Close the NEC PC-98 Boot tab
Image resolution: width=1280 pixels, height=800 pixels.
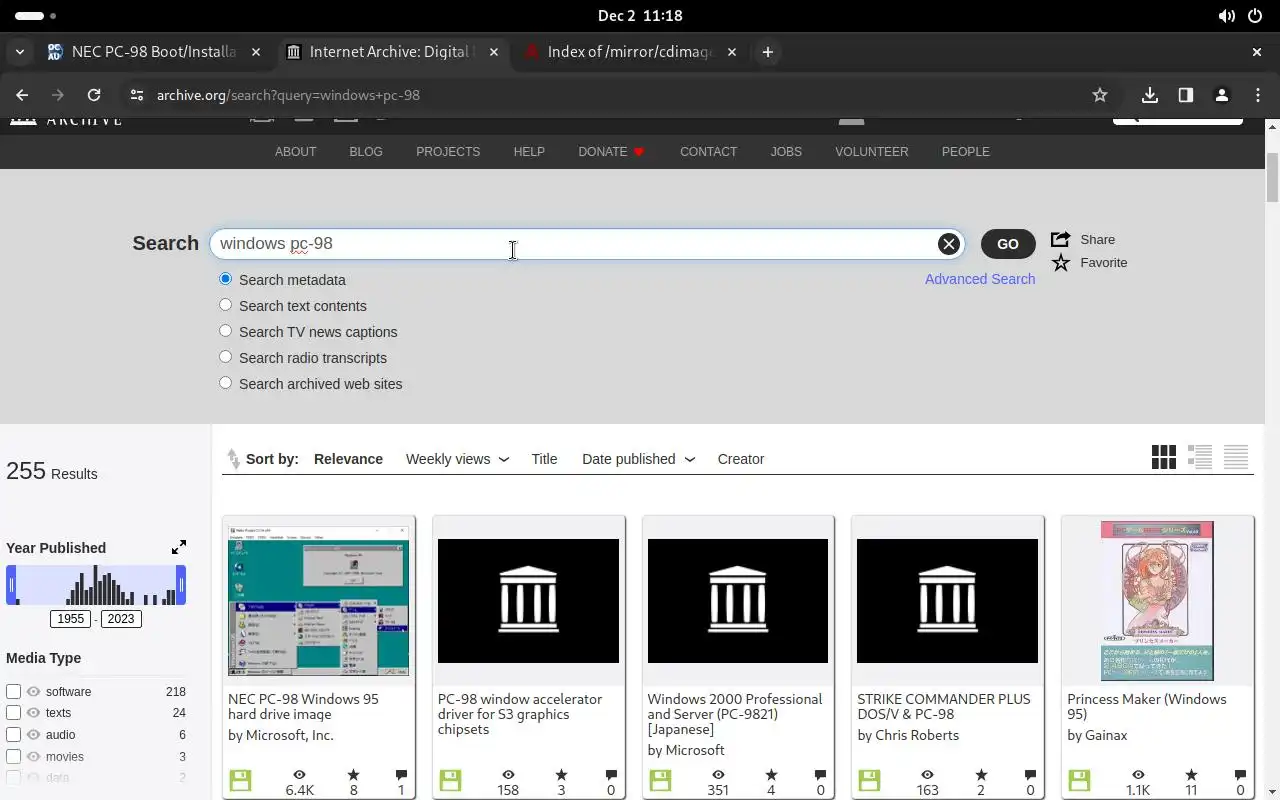[256, 52]
